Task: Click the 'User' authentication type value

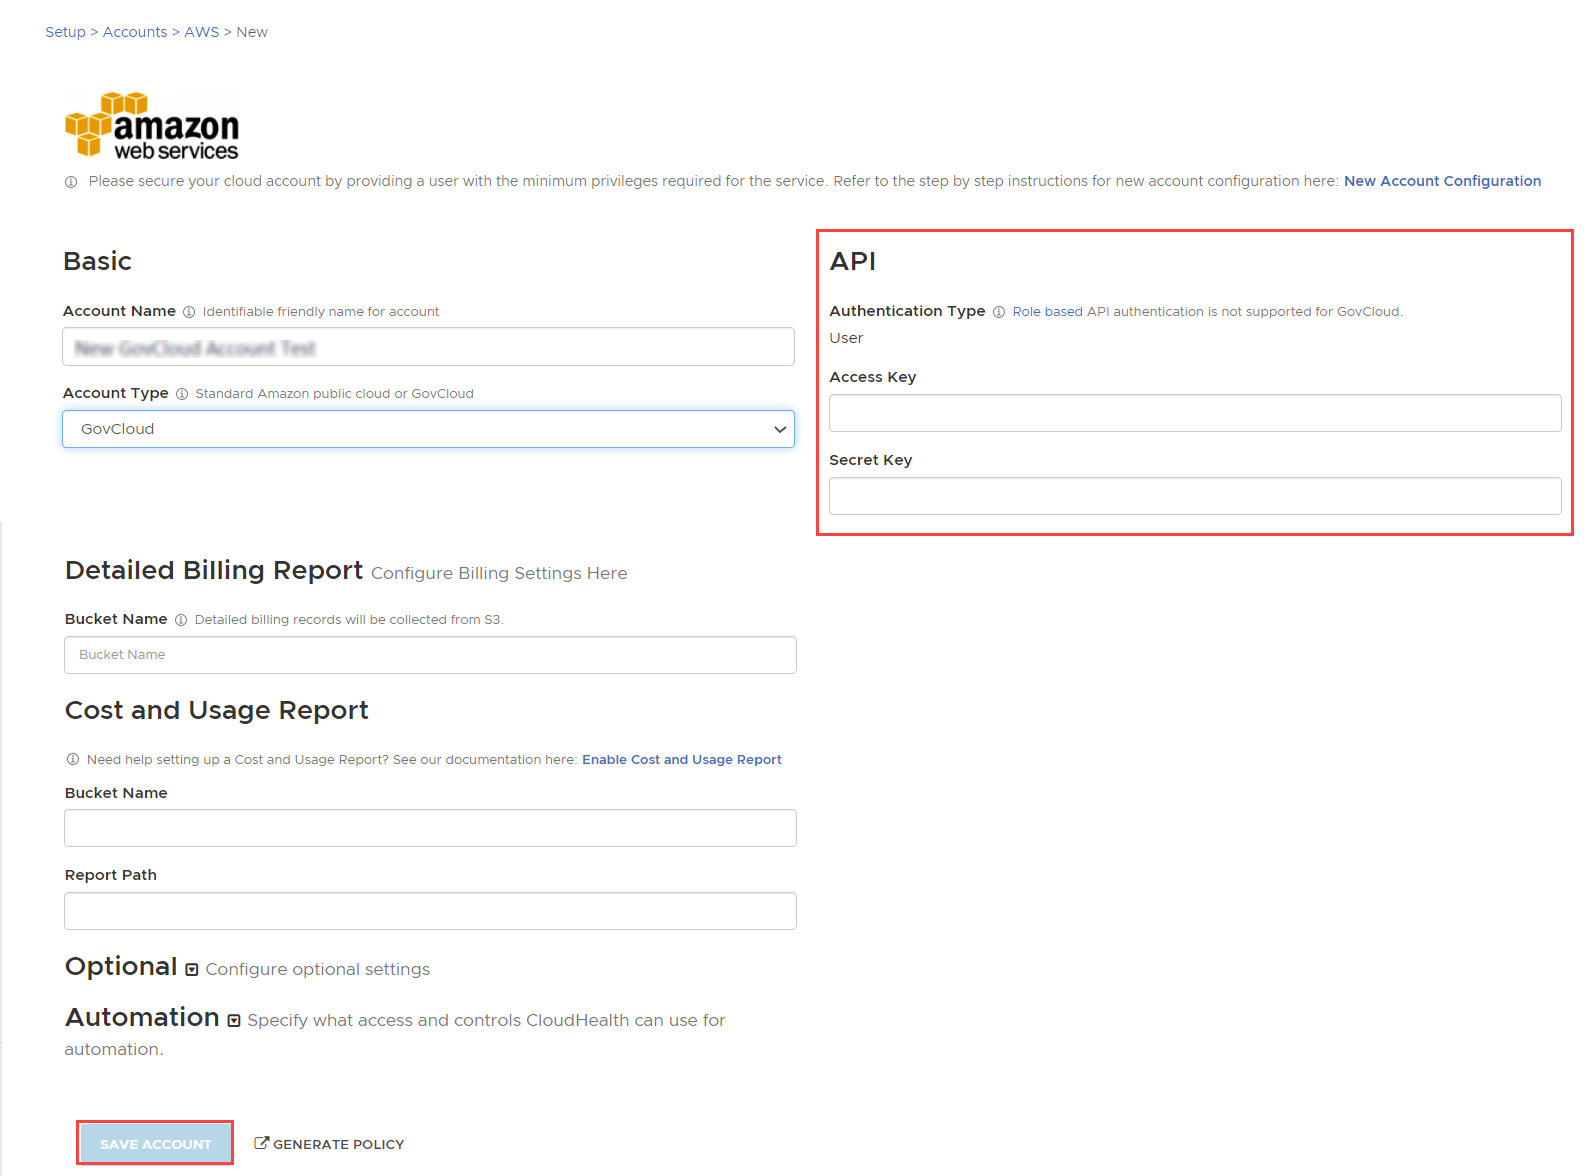Action: [846, 338]
